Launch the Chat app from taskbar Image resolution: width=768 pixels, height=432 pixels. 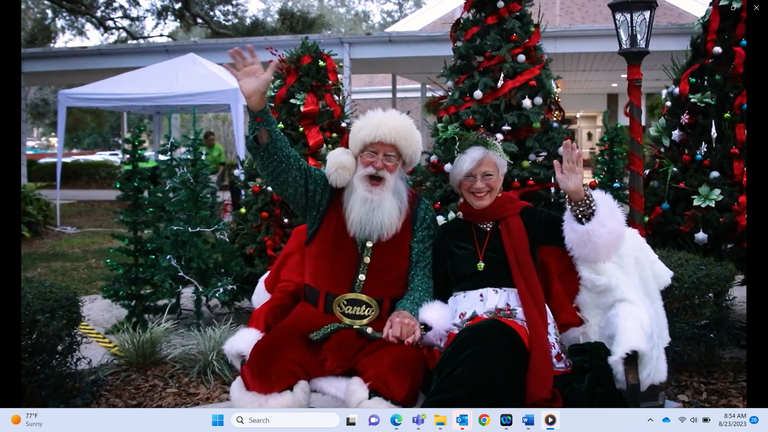click(374, 420)
